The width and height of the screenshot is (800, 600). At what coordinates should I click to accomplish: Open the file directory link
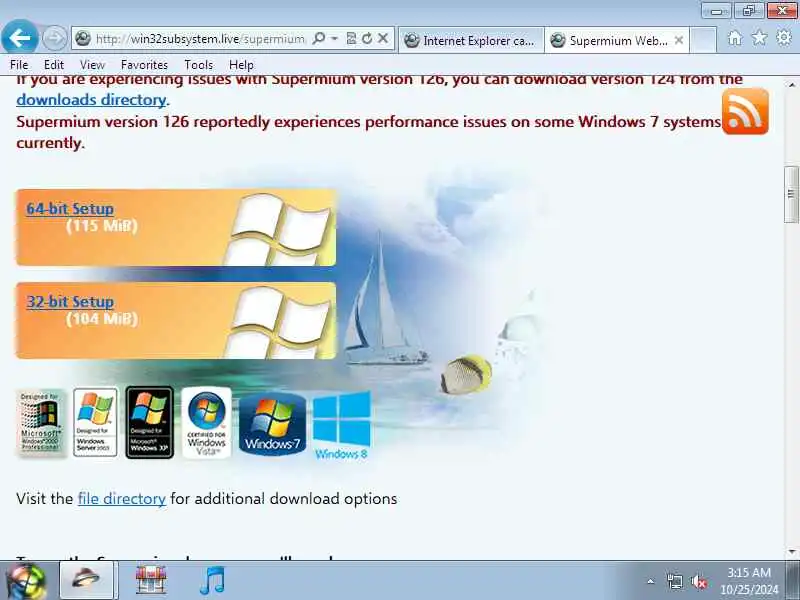121,498
